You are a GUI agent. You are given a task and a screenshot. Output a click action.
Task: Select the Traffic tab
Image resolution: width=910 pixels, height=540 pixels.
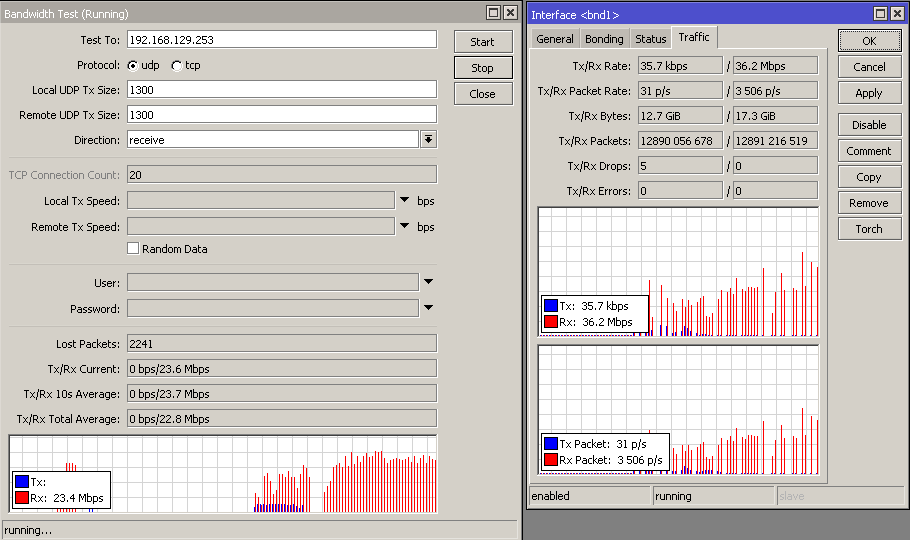coord(694,37)
